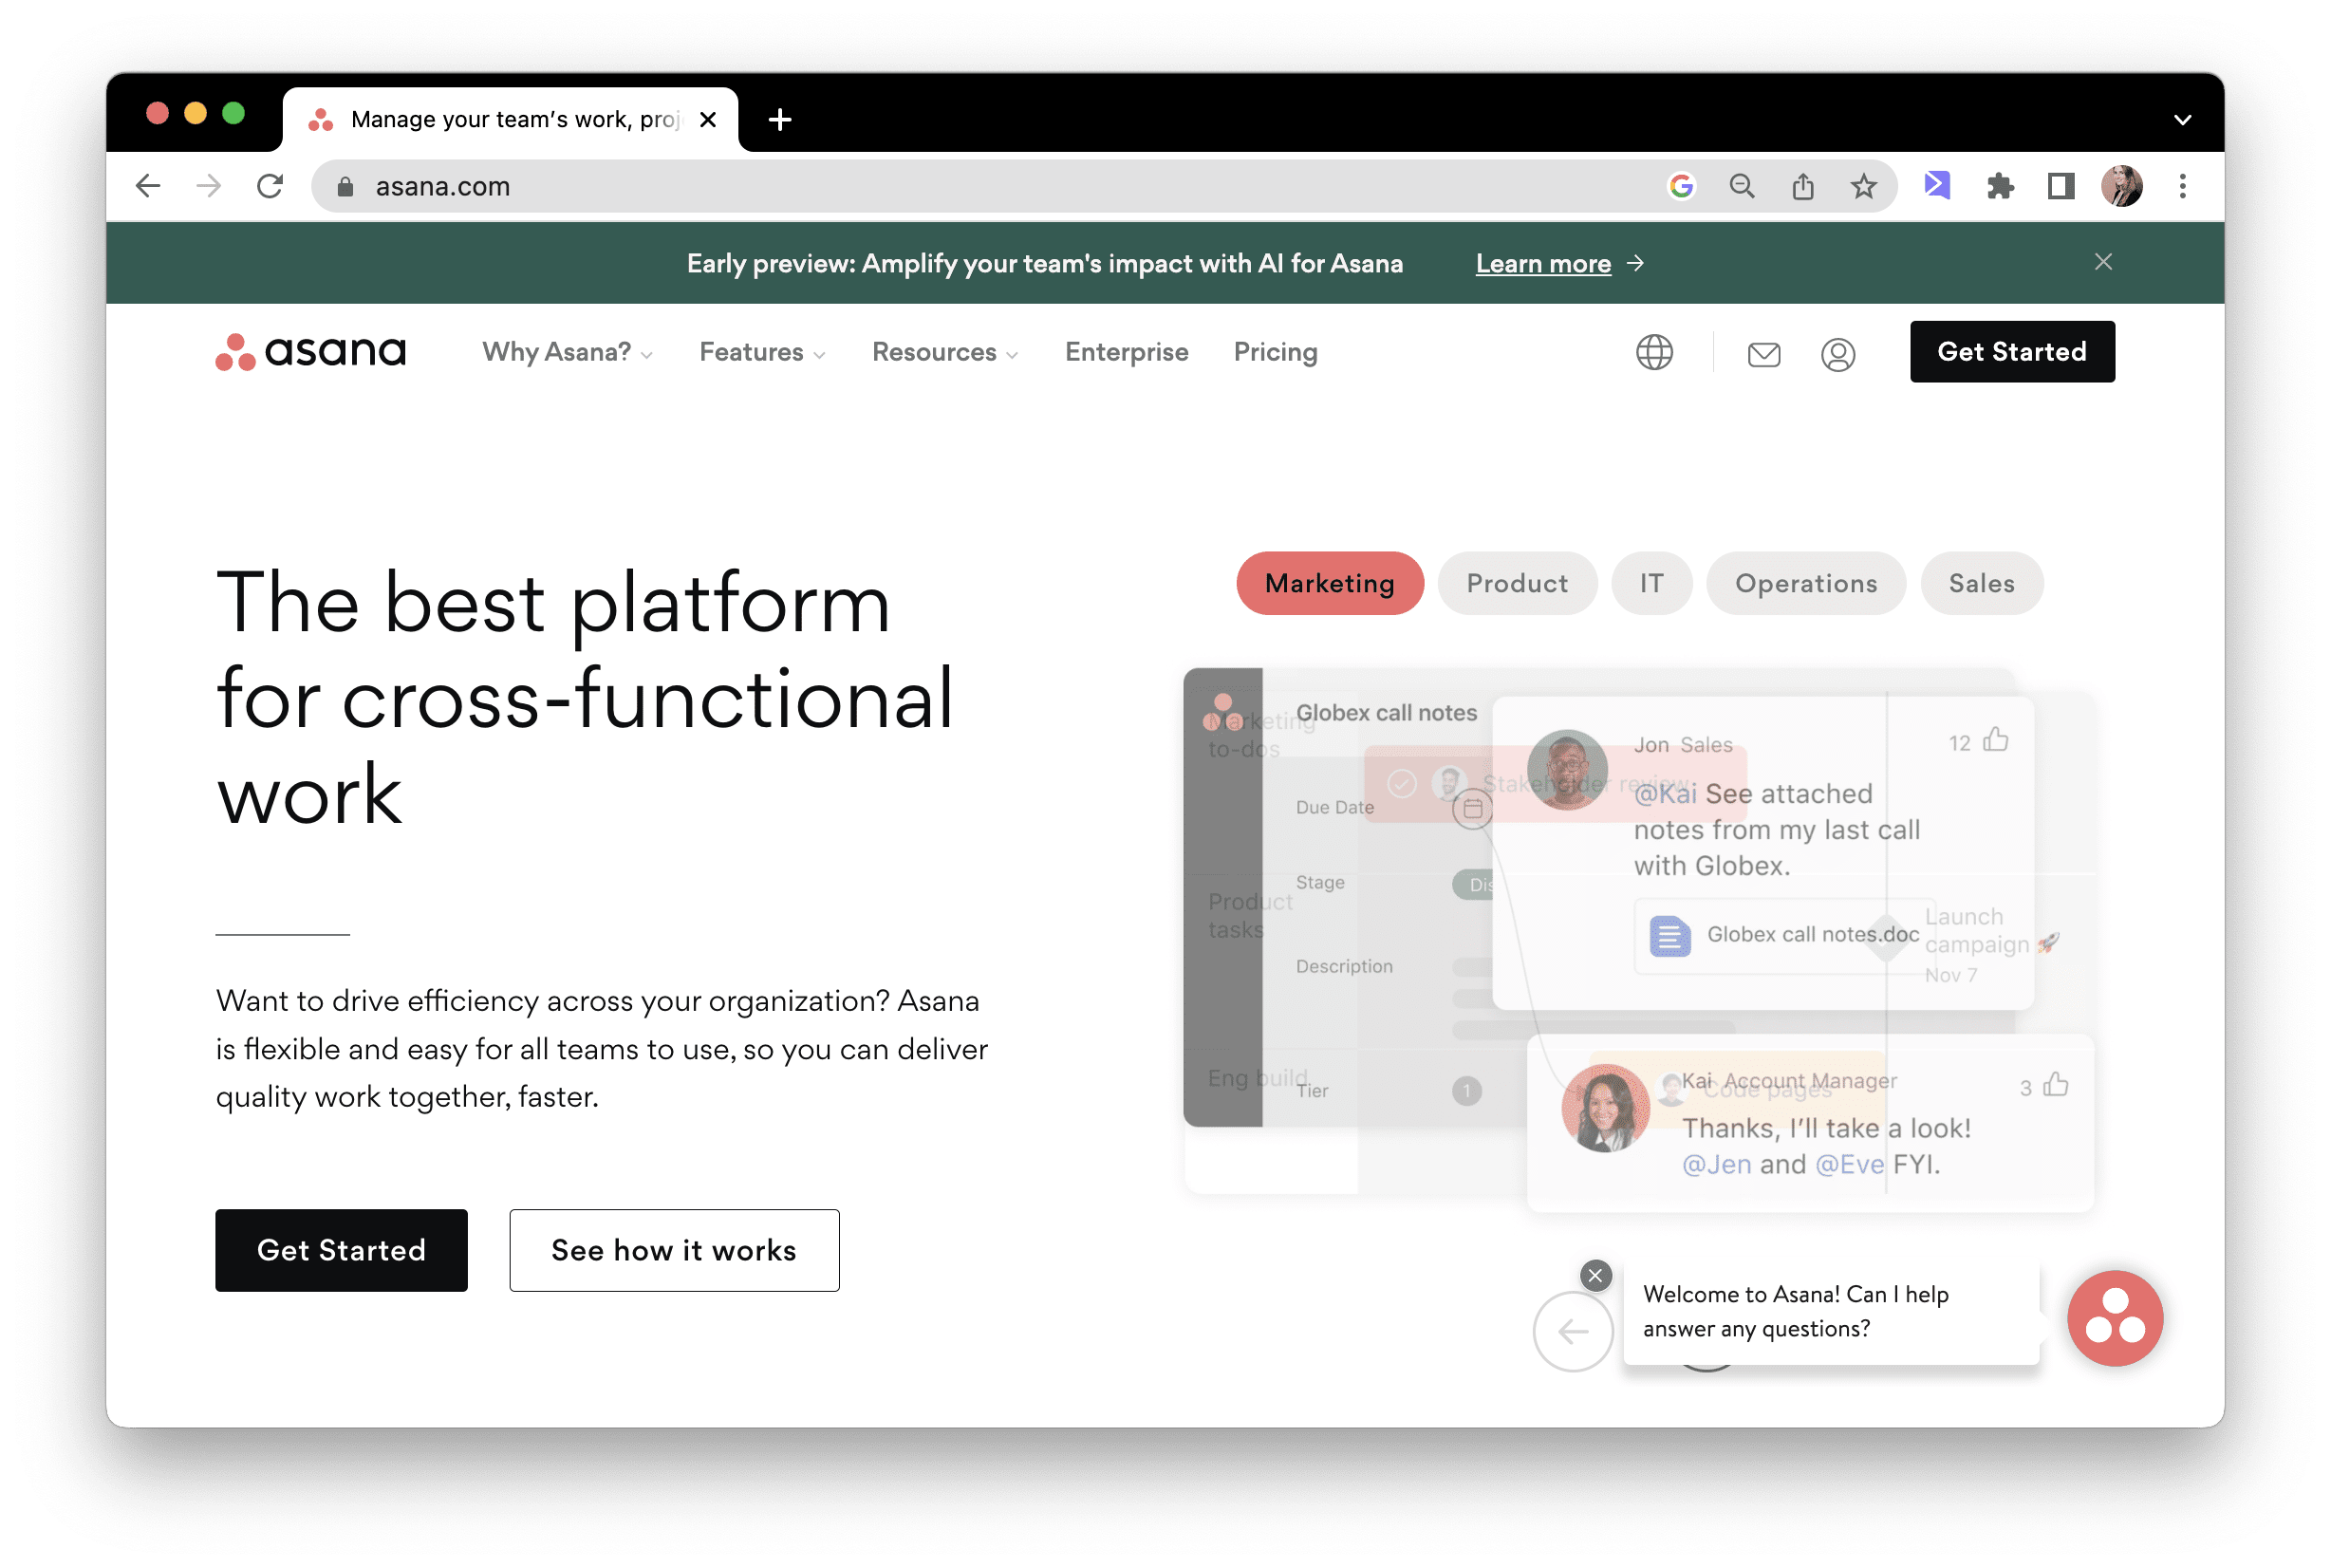Click Kai's avatar photo
This screenshot has height=1568, width=2331.
[x=1605, y=1108]
